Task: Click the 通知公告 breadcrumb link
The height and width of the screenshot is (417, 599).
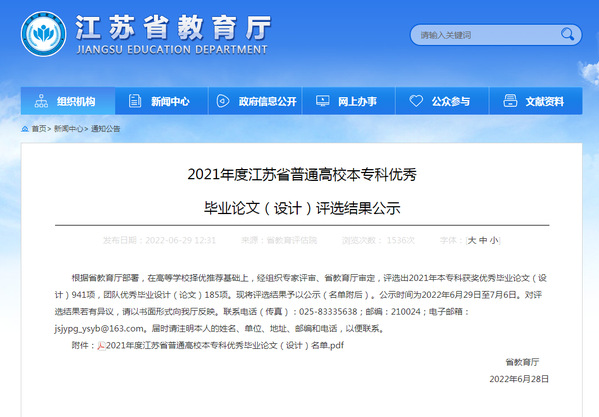Action: point(105,129)
